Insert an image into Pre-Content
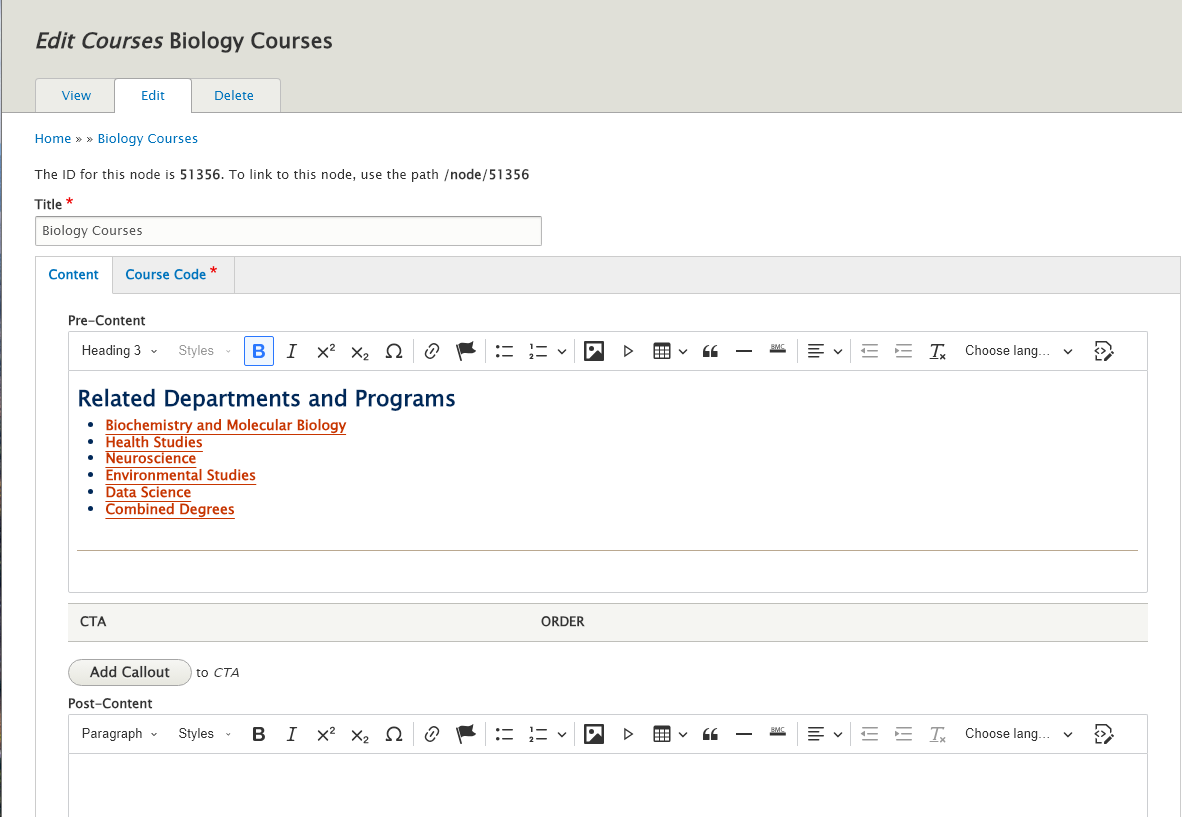 (594, 350)
